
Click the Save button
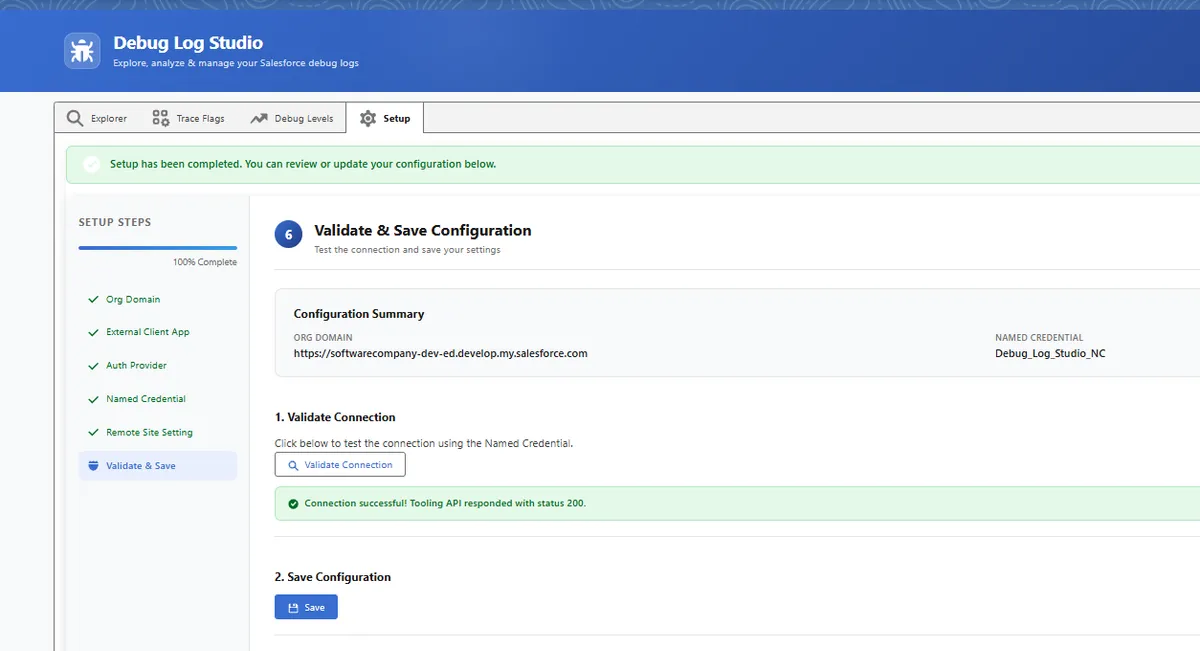(306, 607)
